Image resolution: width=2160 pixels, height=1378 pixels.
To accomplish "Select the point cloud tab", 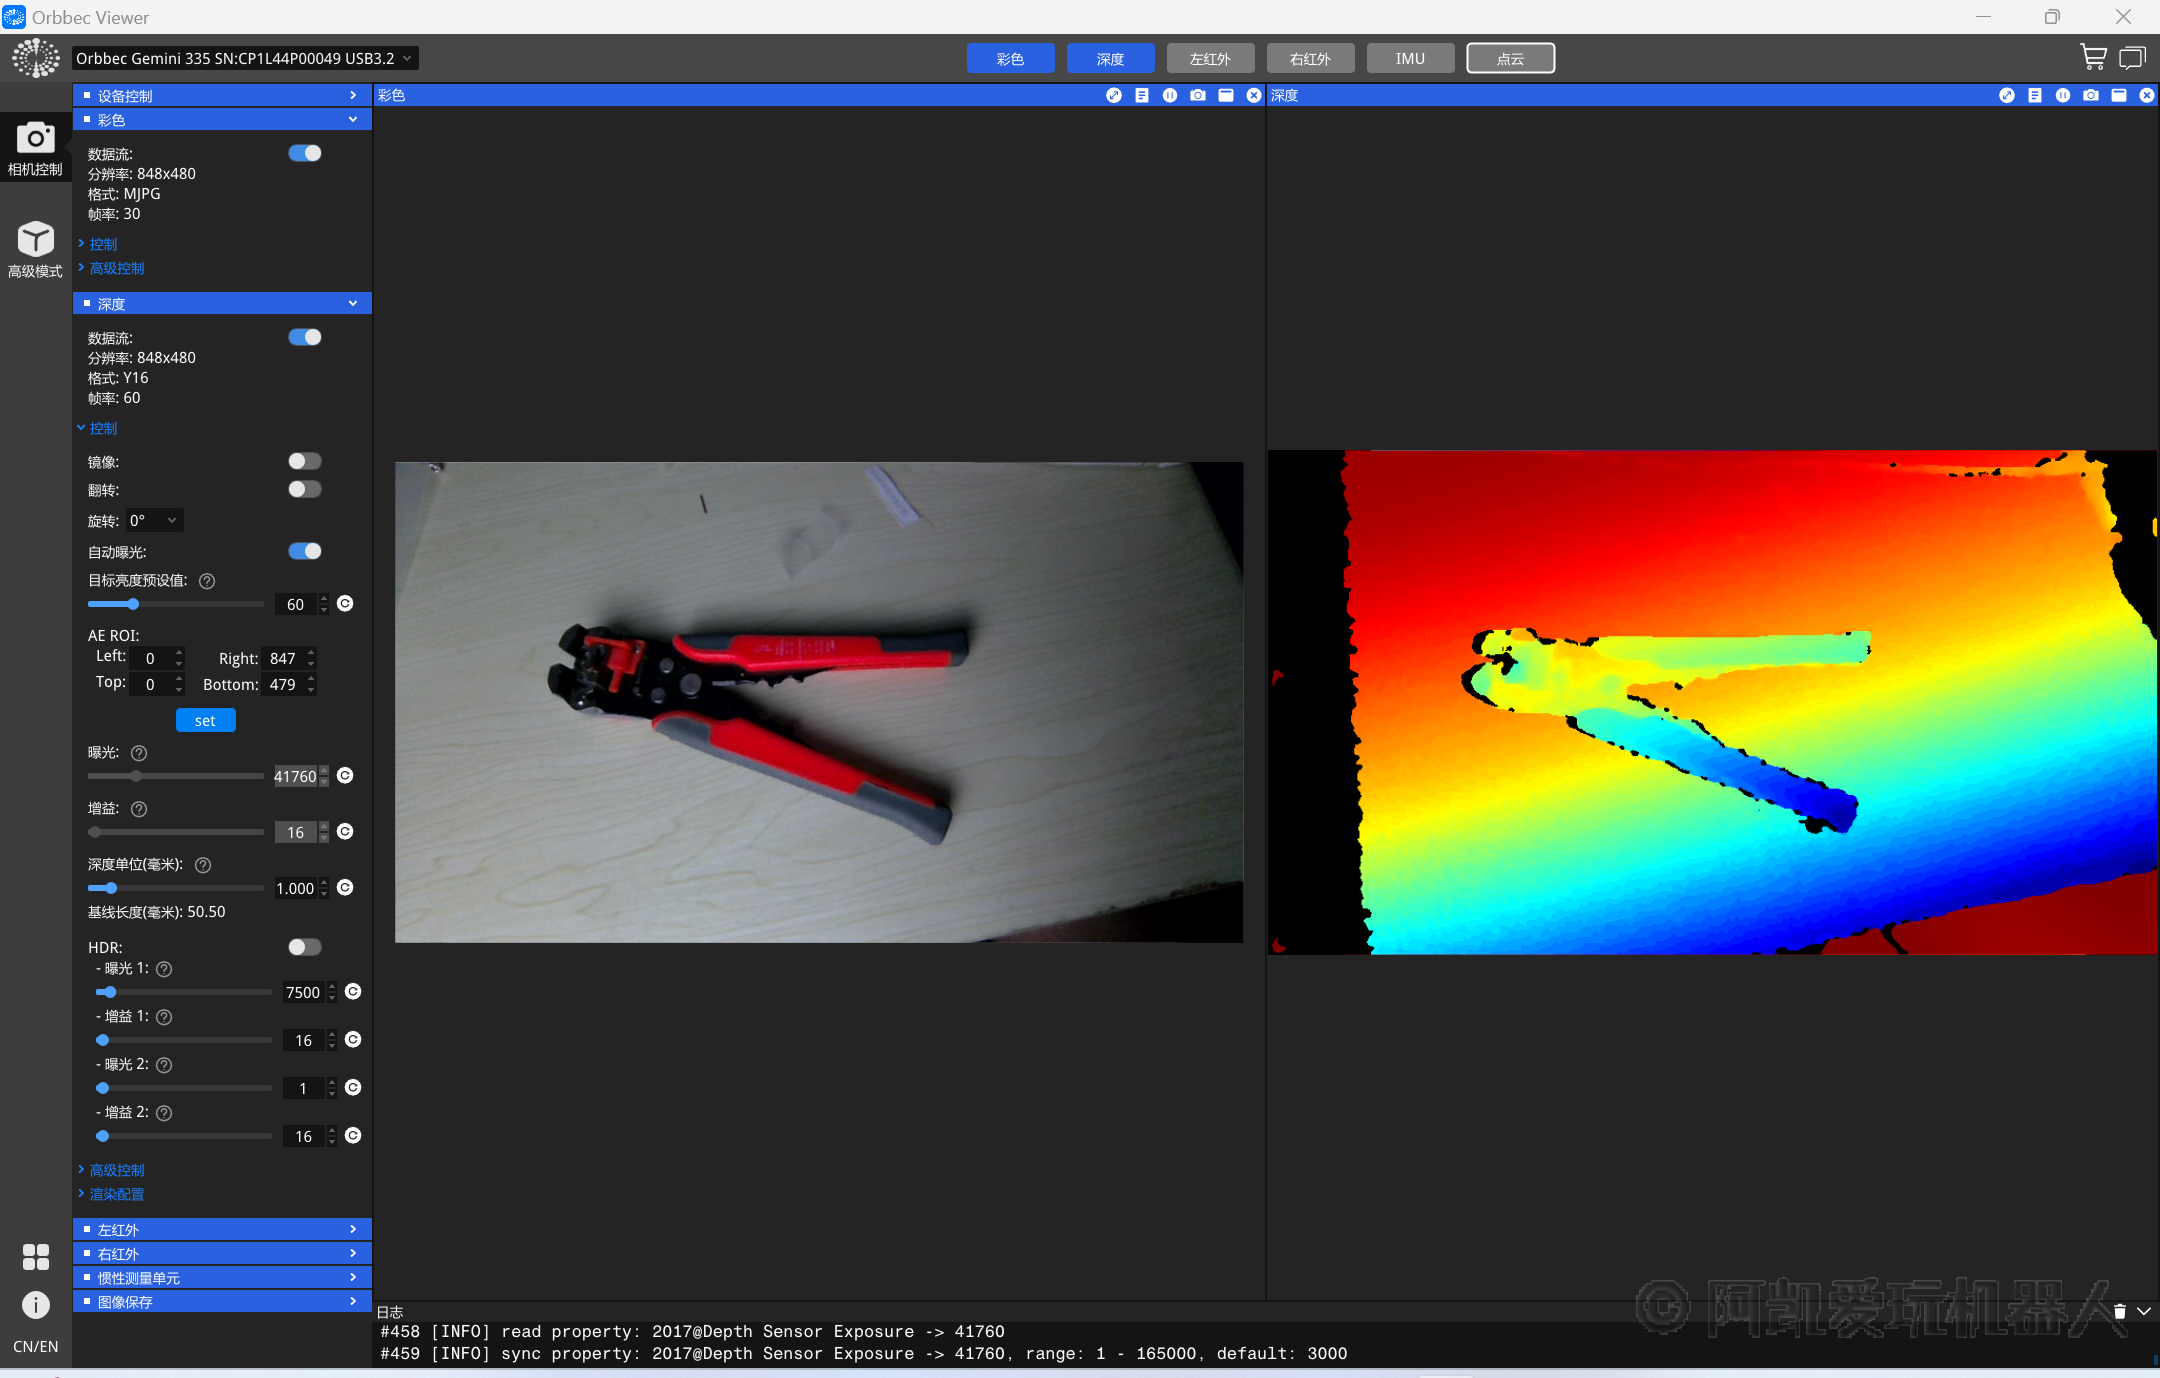I will pyautogui.click(x=1510, y=58).
